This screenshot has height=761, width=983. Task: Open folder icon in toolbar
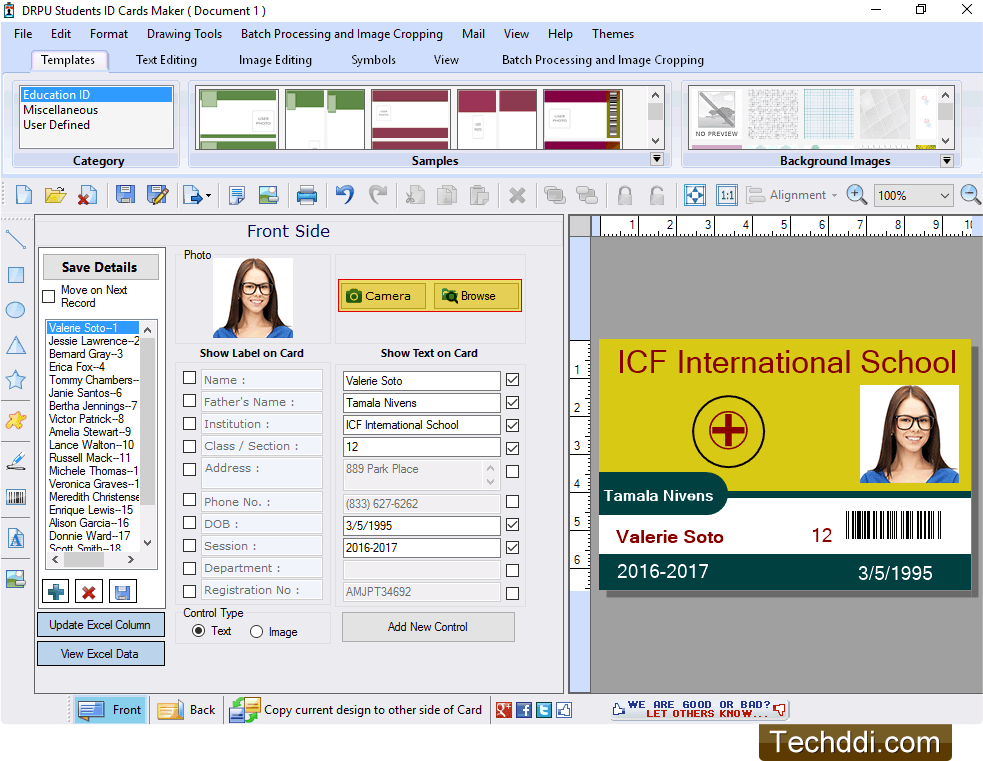(55, 195)
